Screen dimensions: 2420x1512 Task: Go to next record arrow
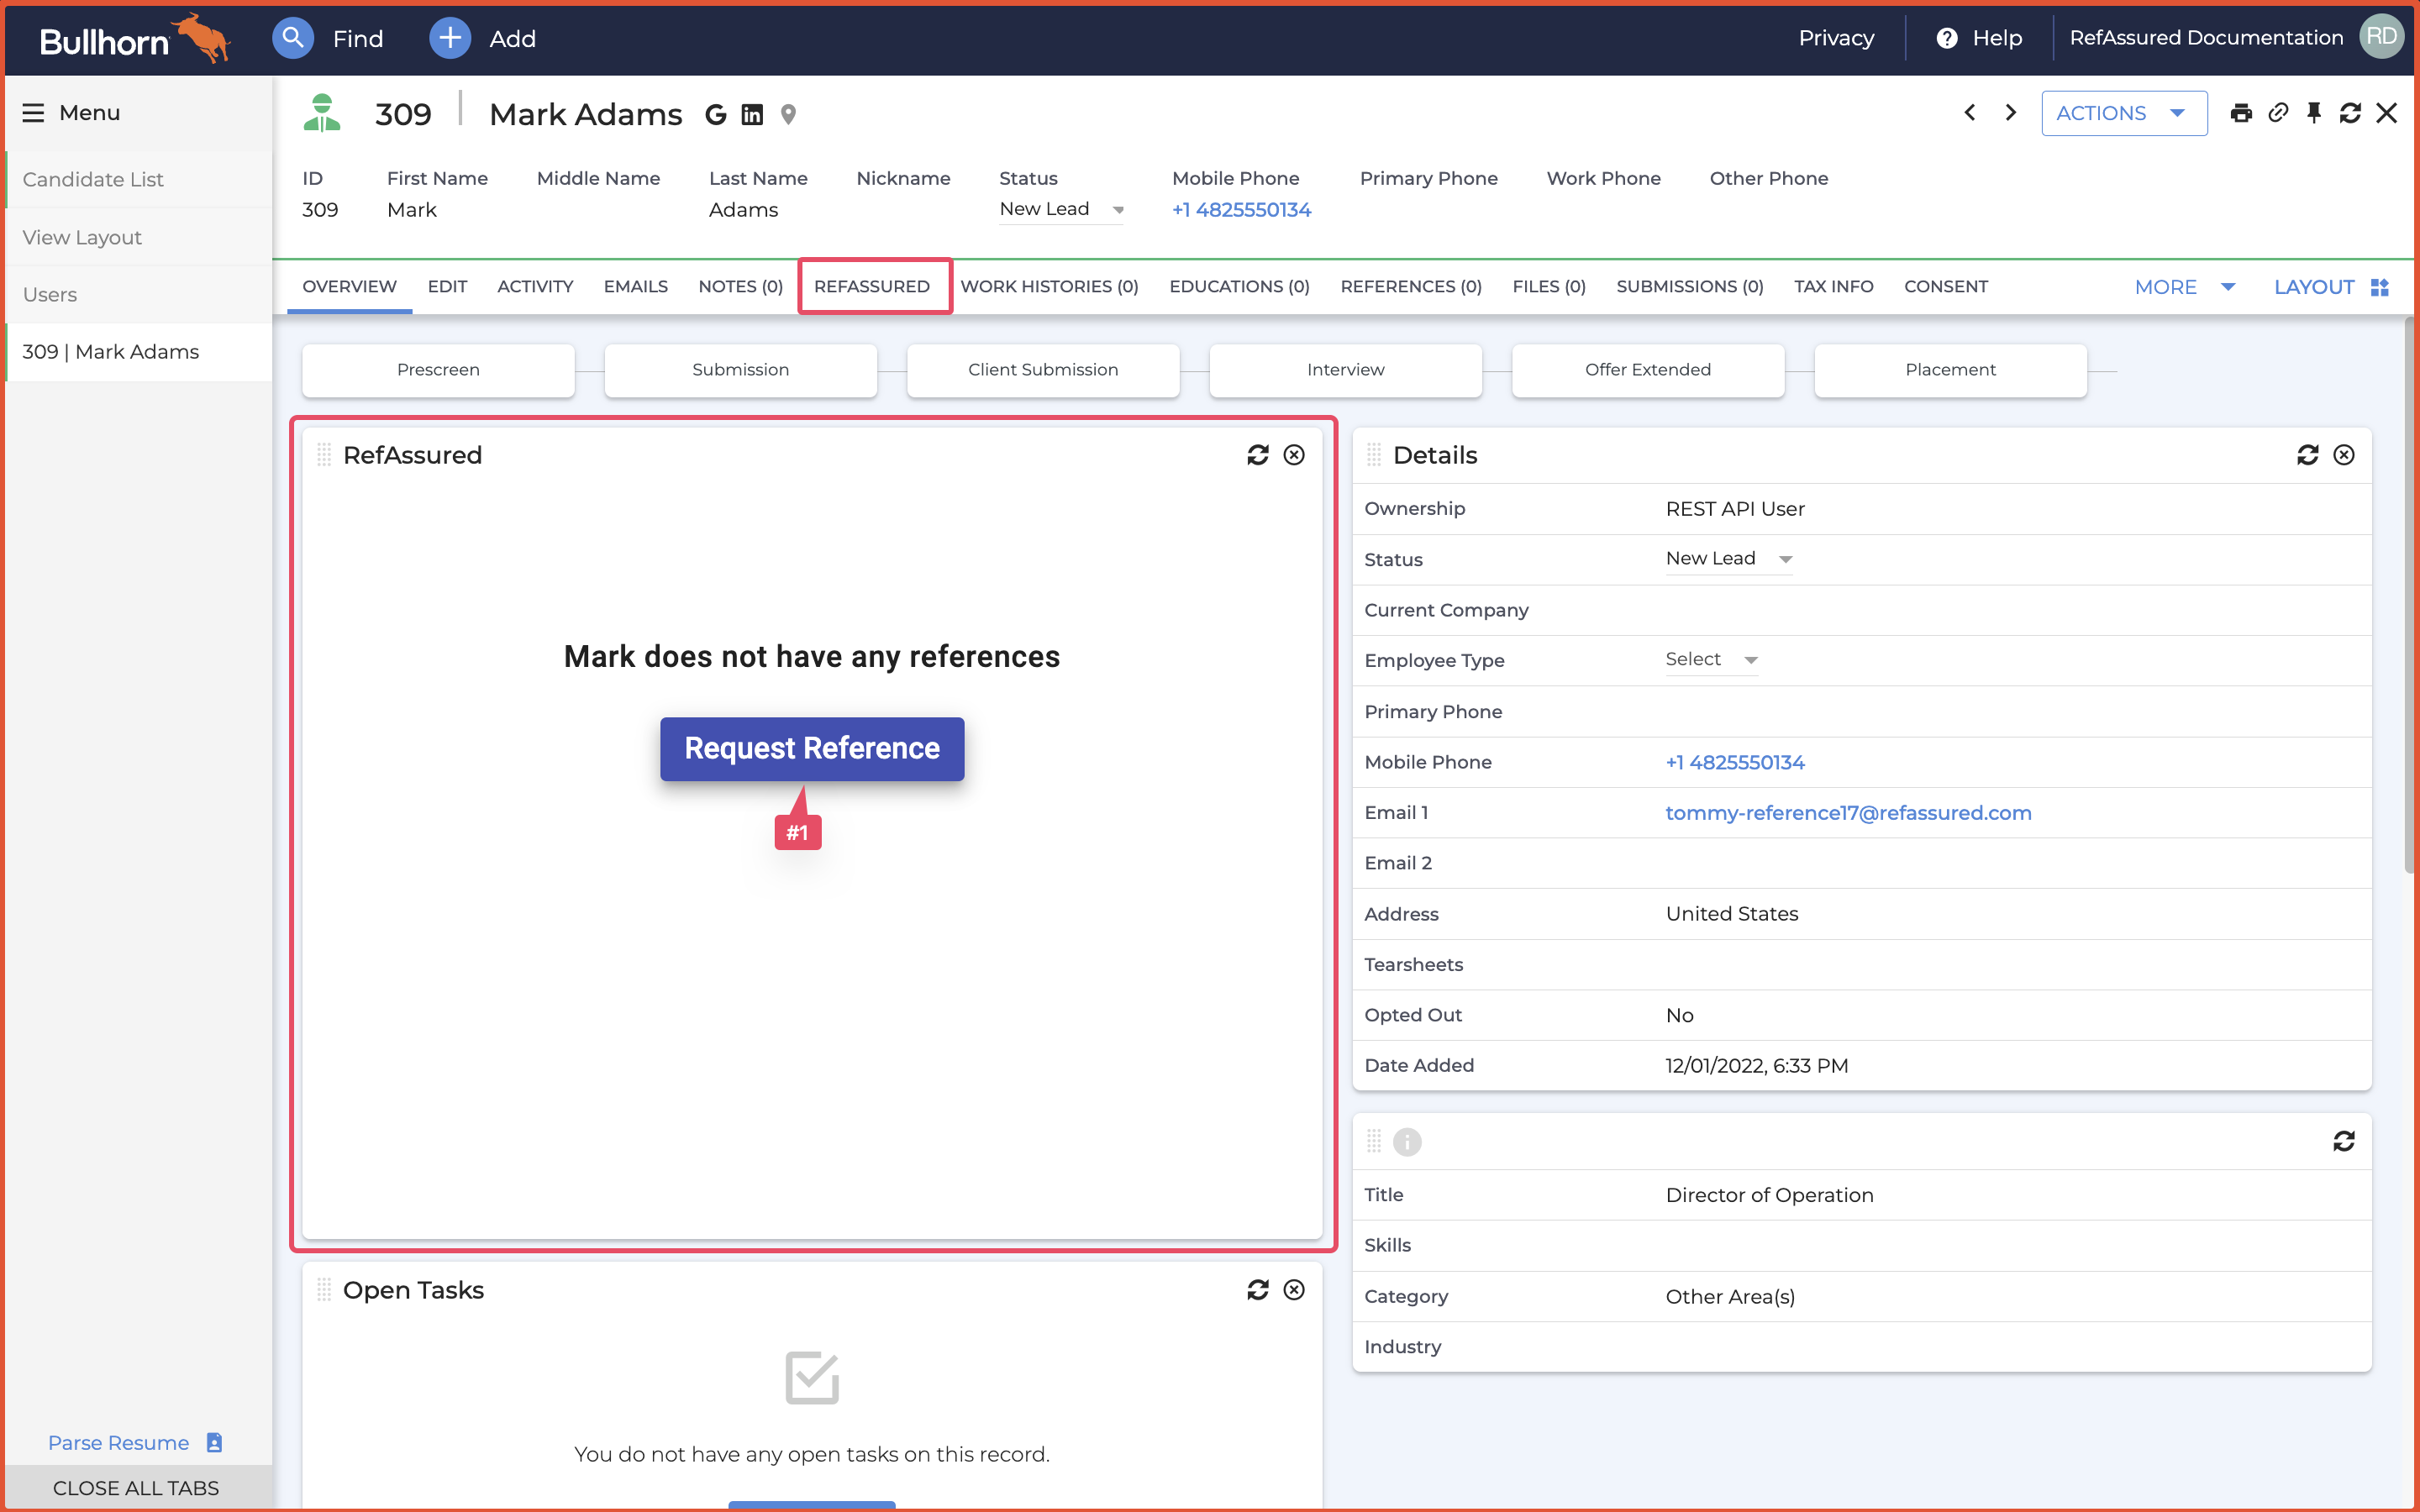(x=2011, y=113)
